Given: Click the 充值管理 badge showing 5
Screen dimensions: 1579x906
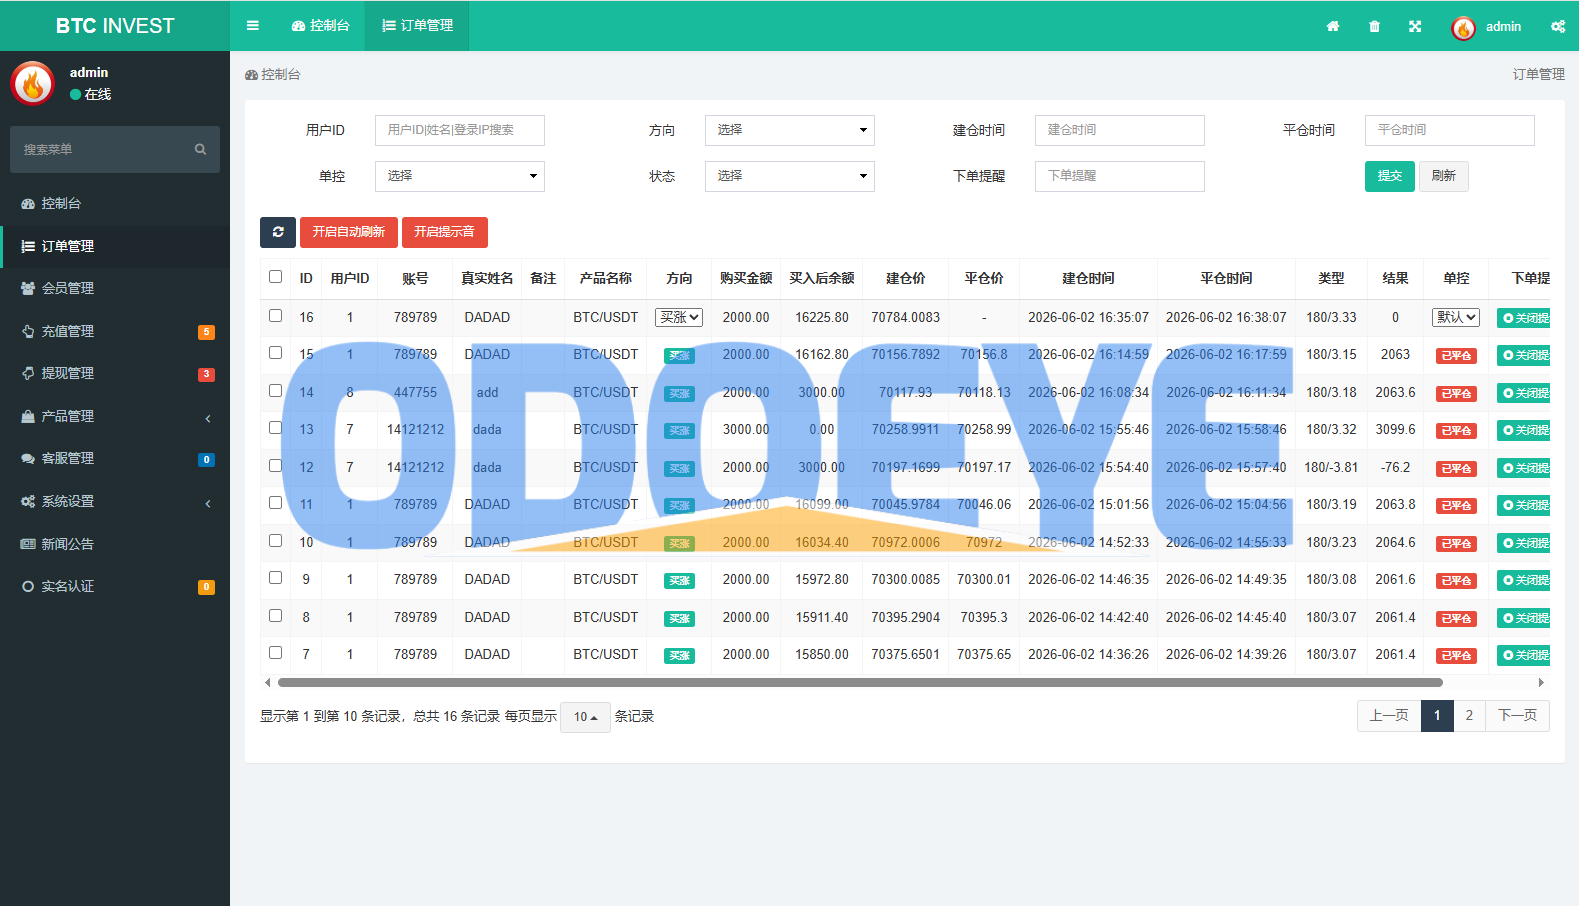Looking at the screenshot, I should pos(206,332).
